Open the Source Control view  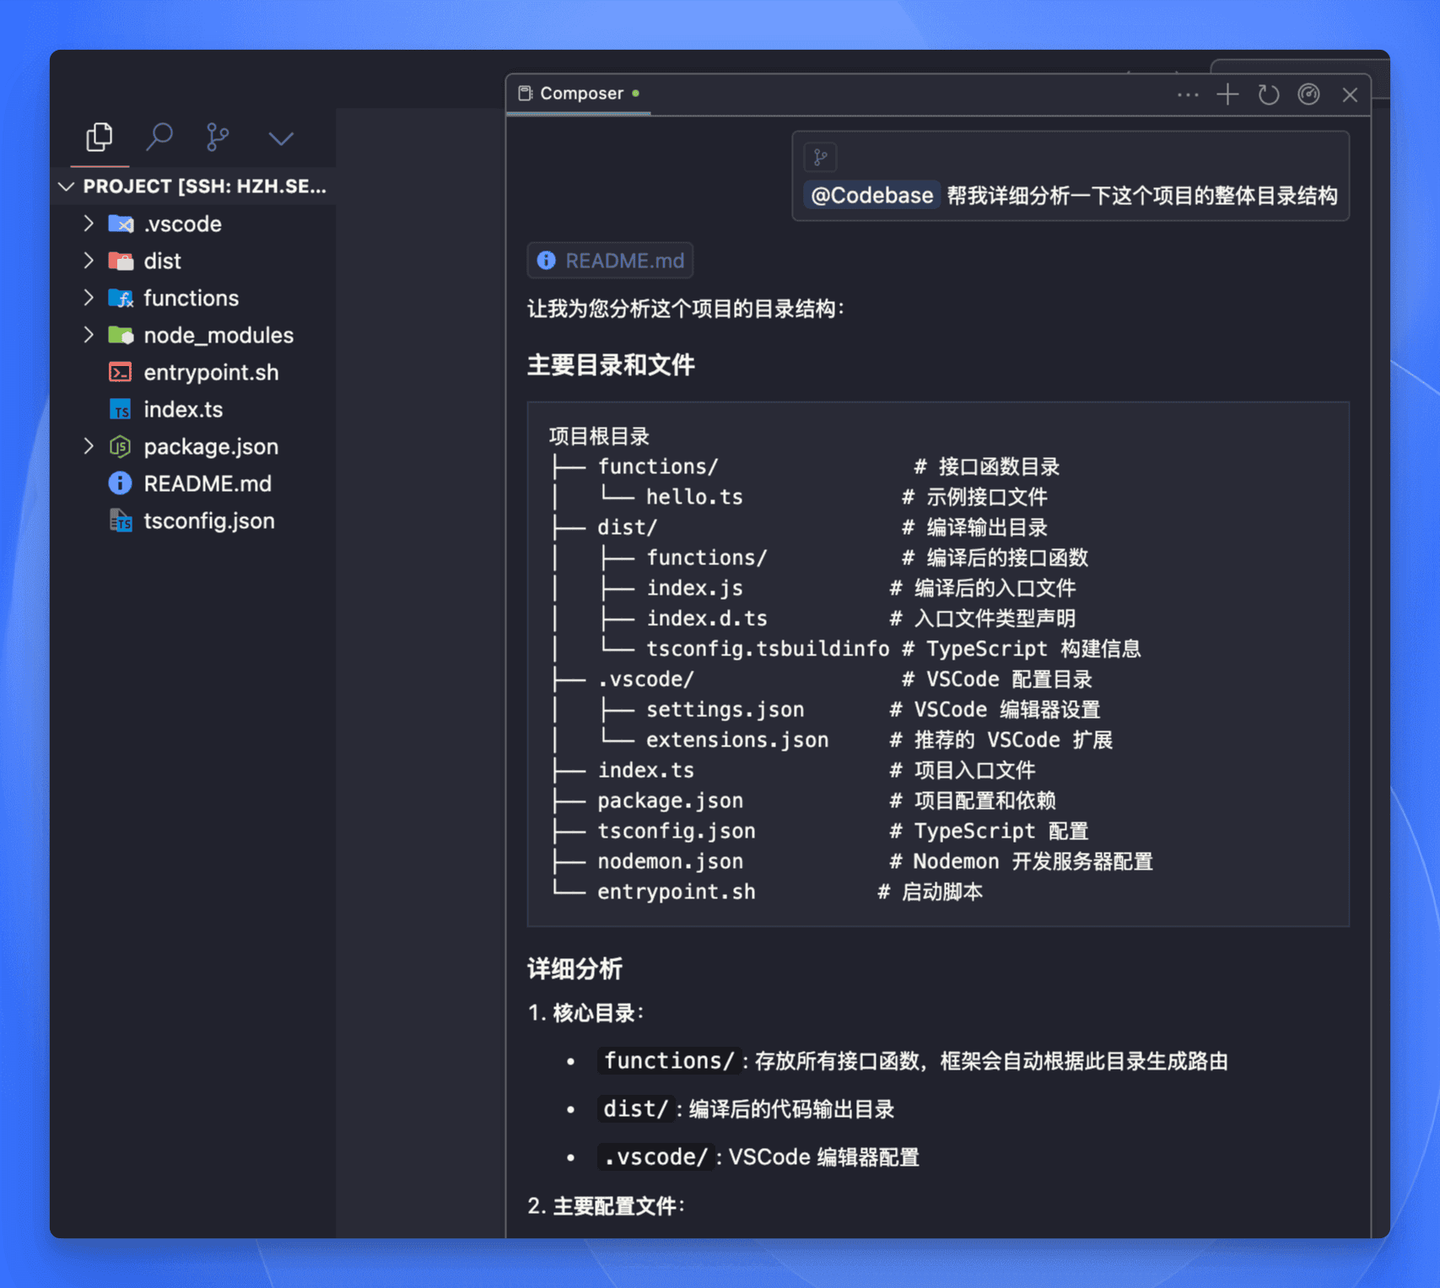pos(217,137)
